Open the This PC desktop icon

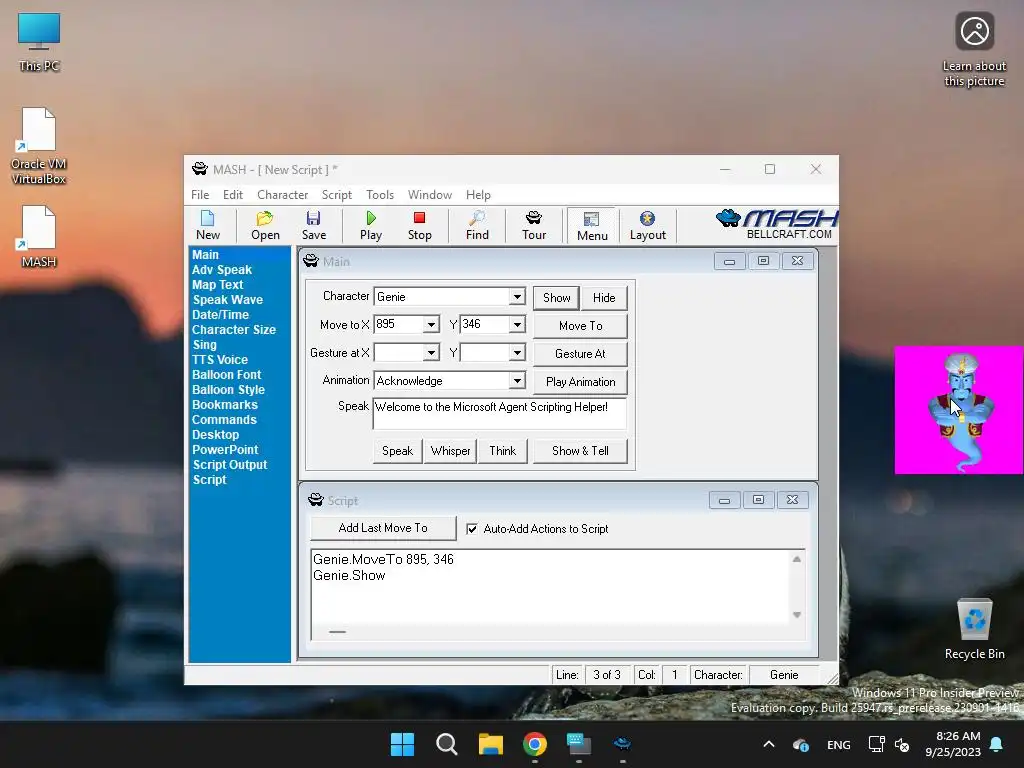[39, 42]
